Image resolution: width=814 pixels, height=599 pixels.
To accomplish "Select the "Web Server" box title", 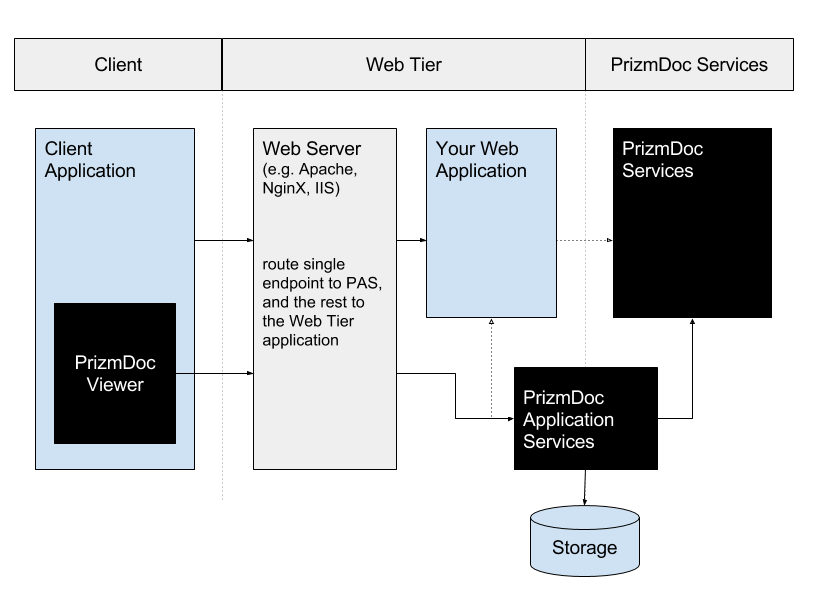I will [311, 148].
